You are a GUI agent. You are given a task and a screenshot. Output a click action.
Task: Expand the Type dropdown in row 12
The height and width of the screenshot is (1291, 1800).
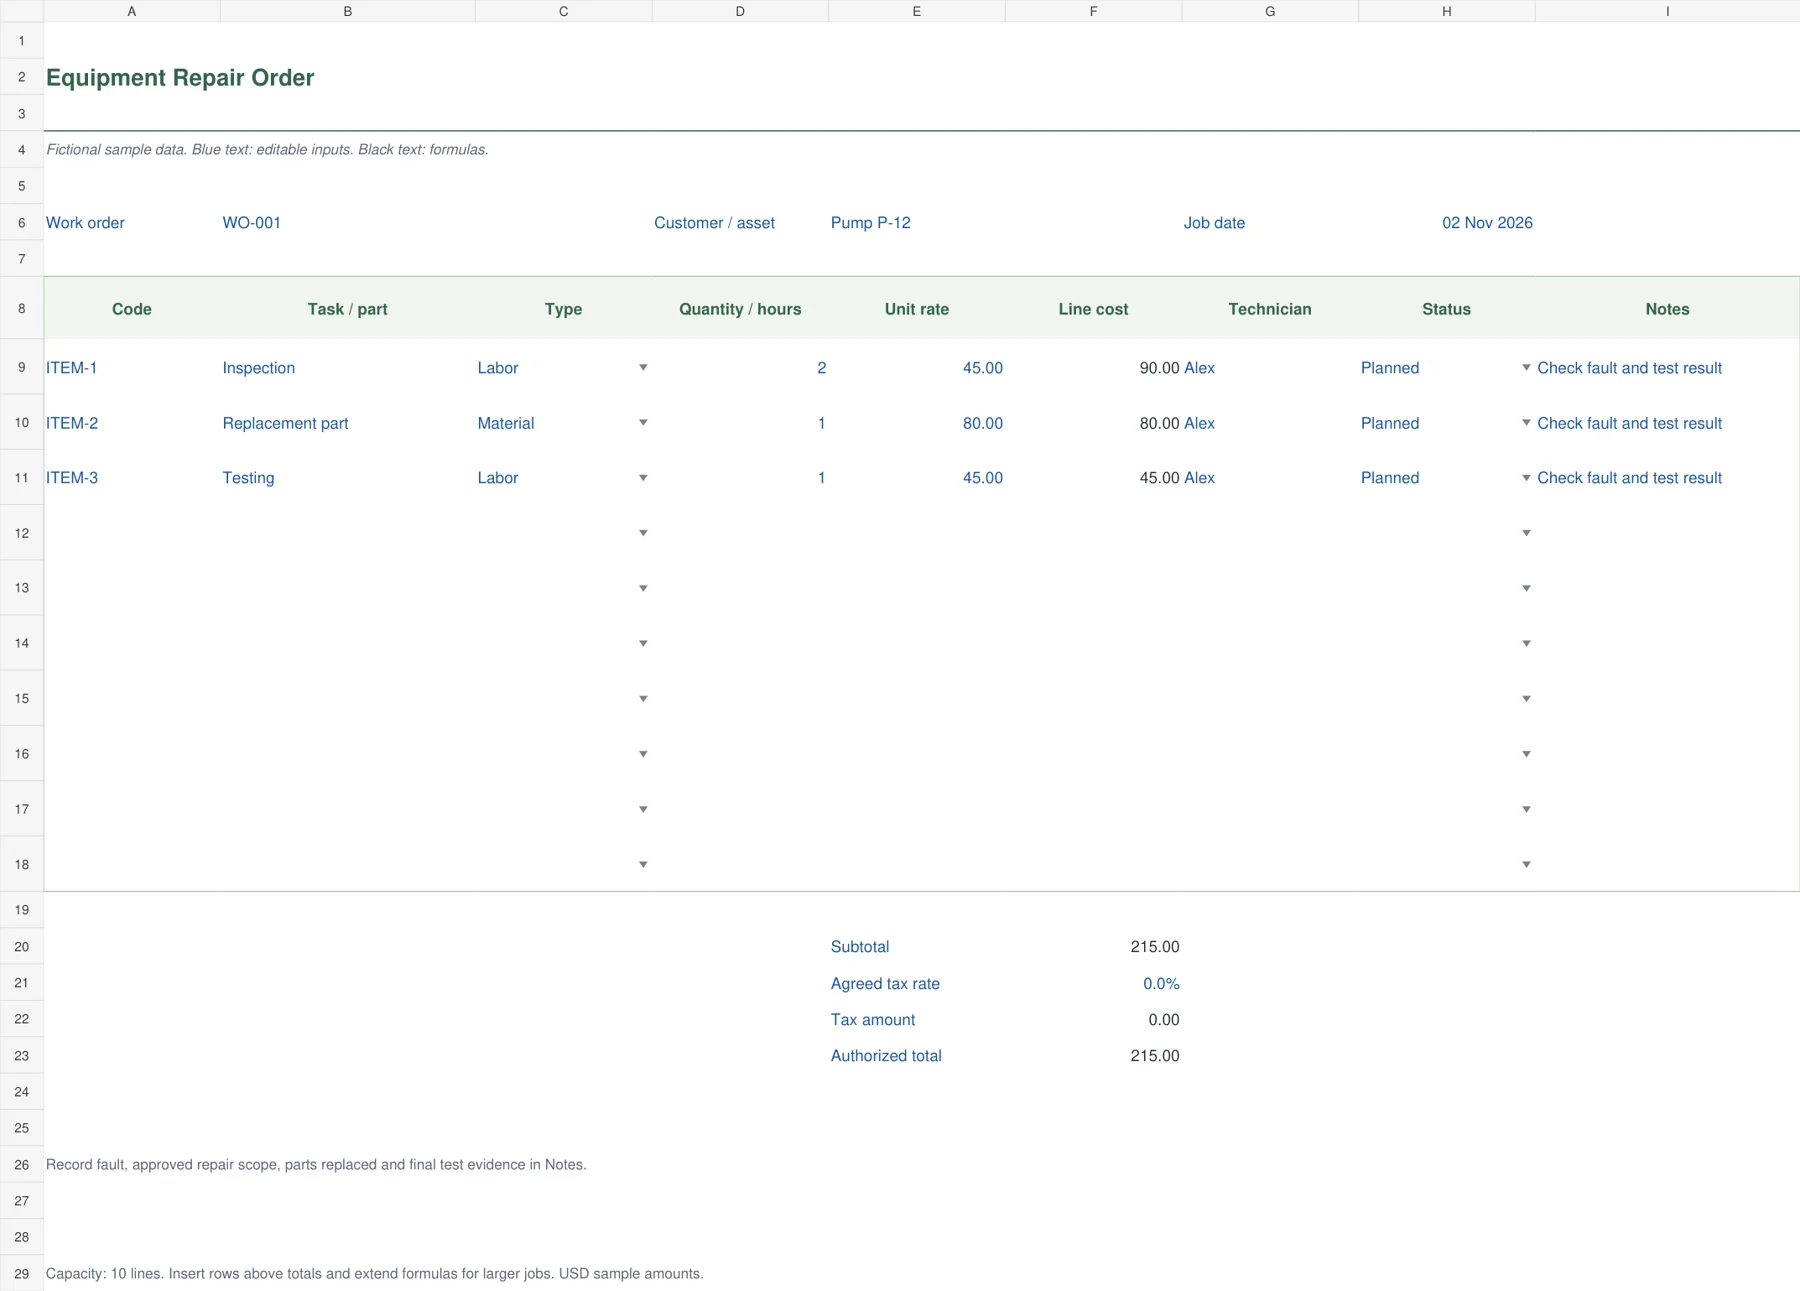tap(643, 533)
